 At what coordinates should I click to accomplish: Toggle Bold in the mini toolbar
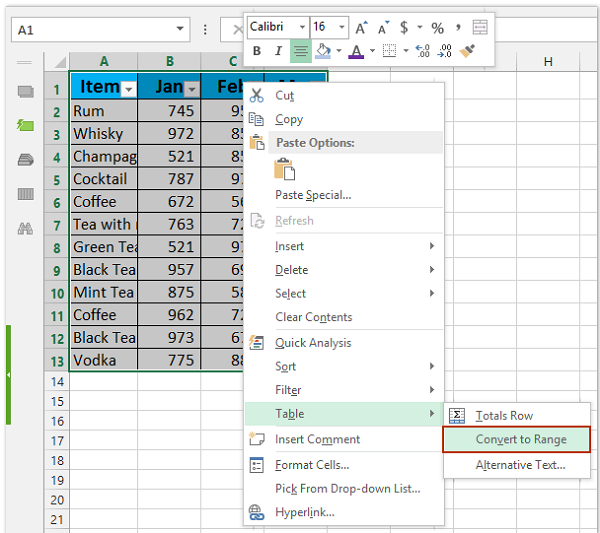tap(257, 51)
